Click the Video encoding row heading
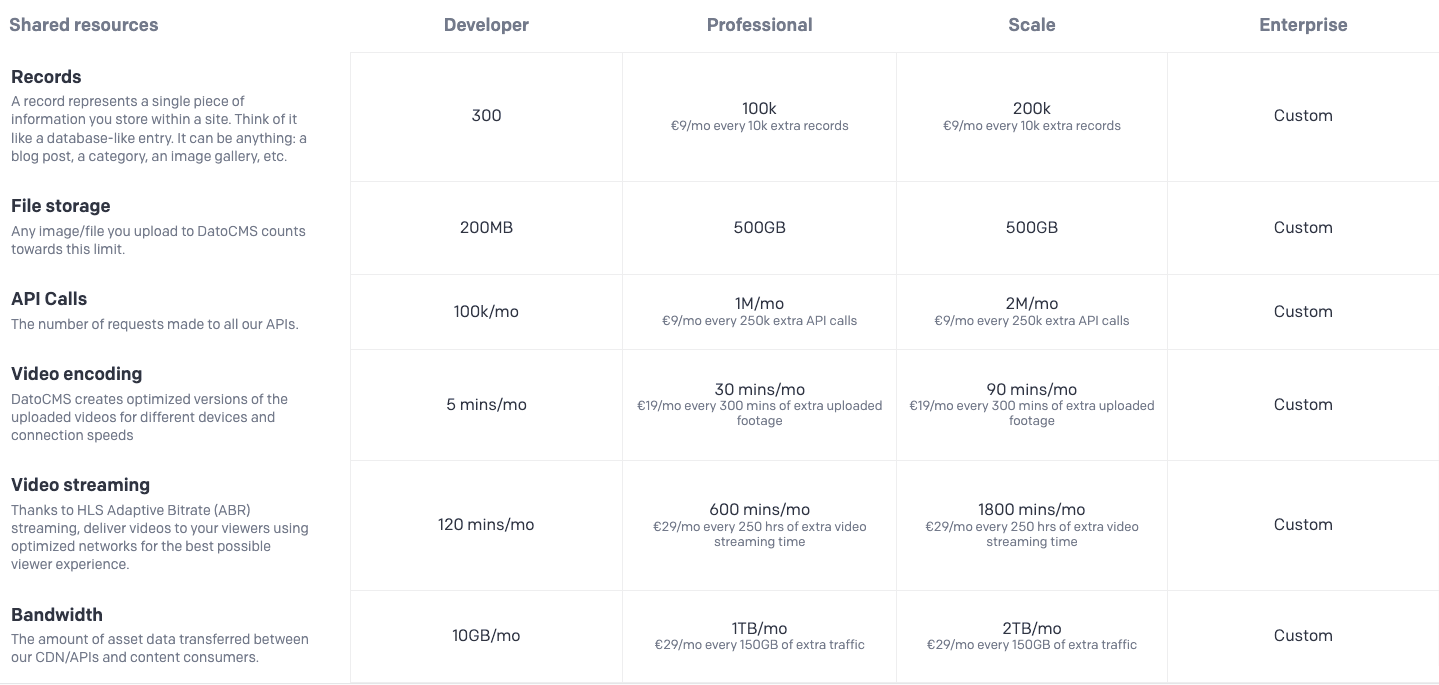Screen dimensions: 1439x685 click(77, 374)
